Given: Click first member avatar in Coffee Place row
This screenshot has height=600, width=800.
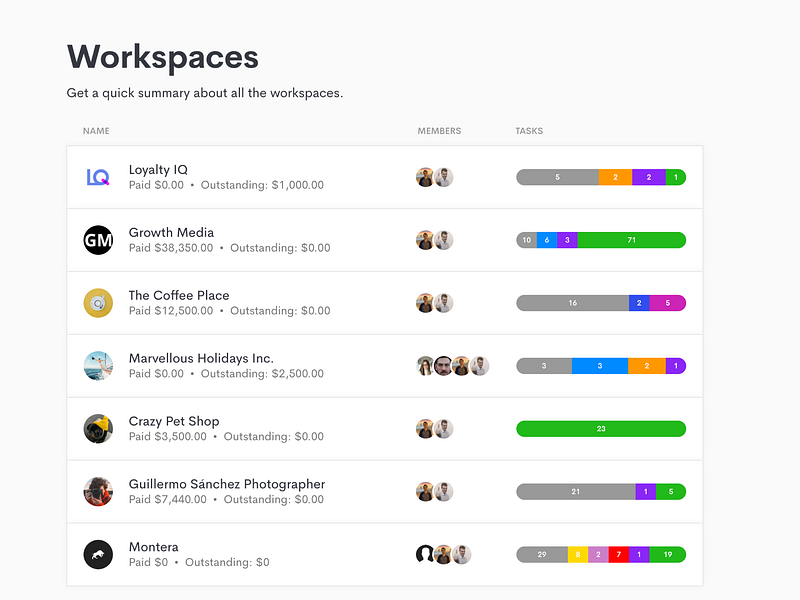Looking at the screenshot, I should (x=424, y=303).
